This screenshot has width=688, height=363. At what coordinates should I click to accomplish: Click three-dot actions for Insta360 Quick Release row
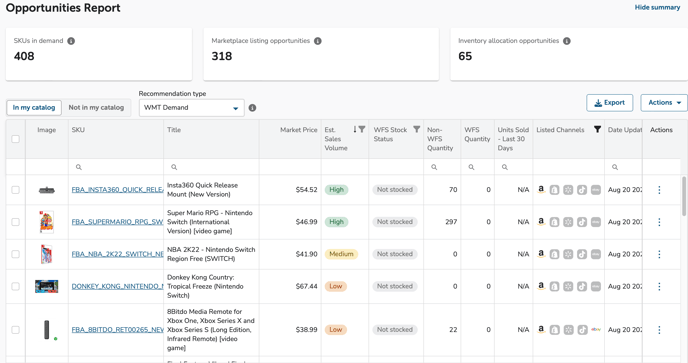(659, 190)
